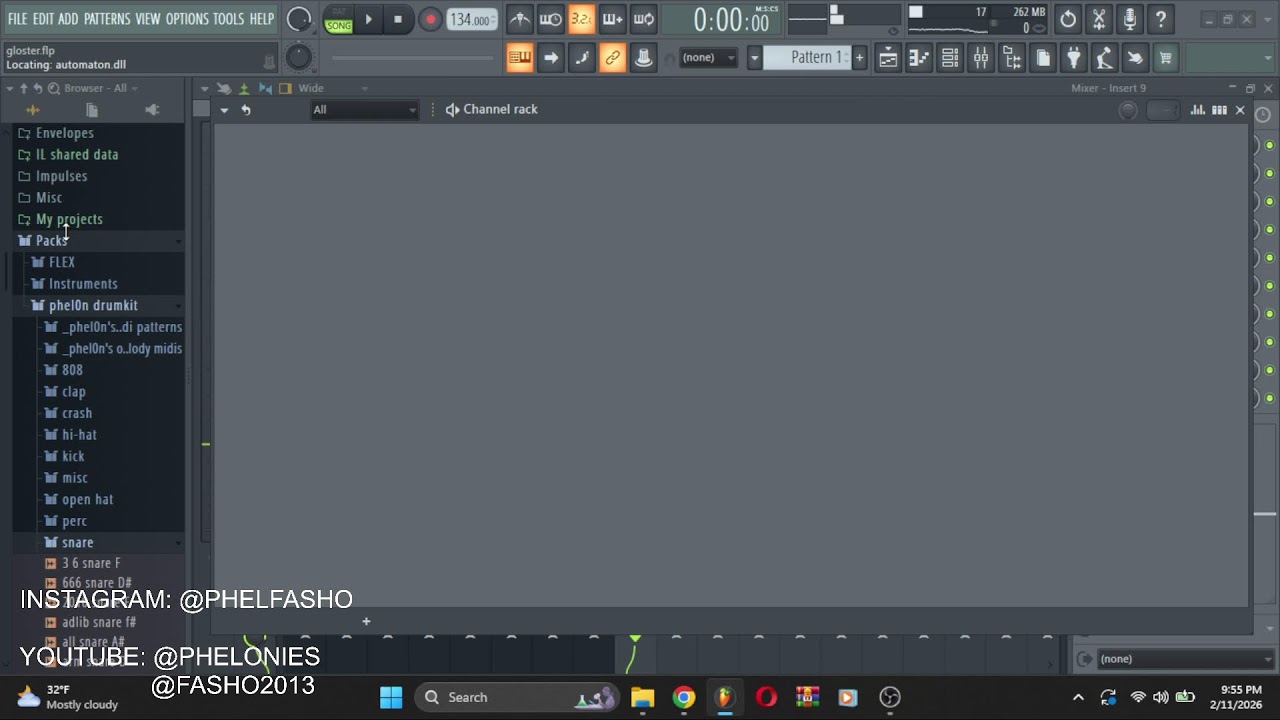Open the Channel rack options arrow menu

pyautogui.click(x=224, y=110)
